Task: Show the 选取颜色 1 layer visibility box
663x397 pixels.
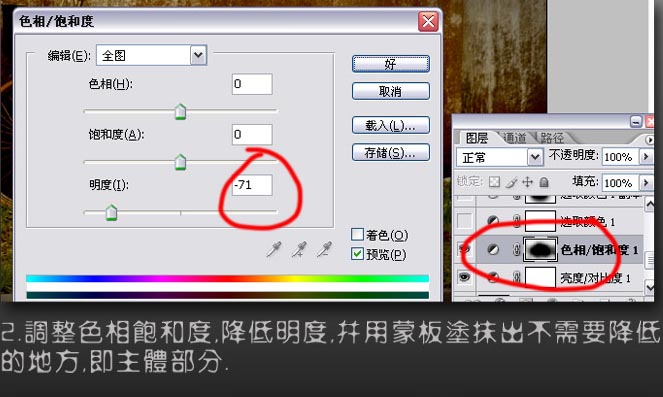Action: [465, 220]
